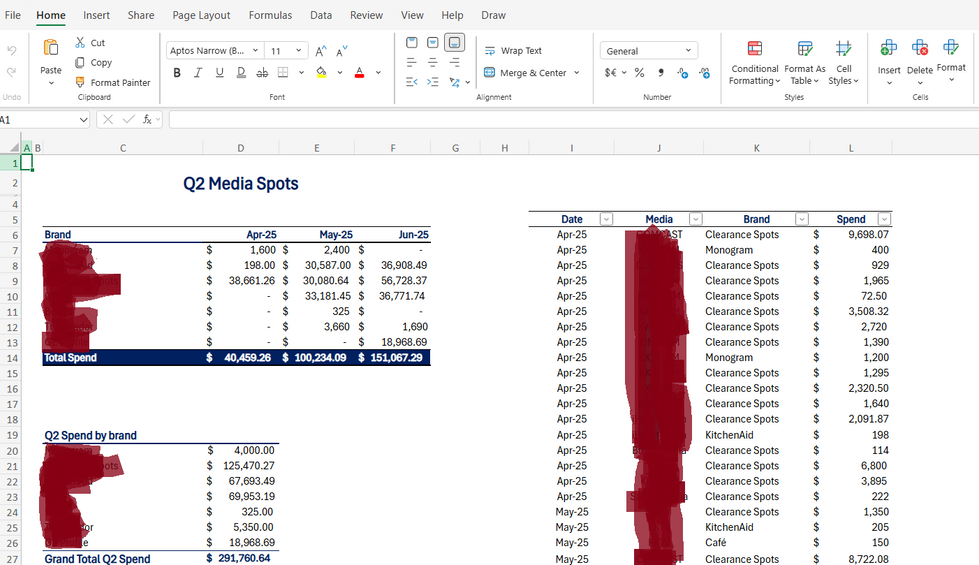Click the Merge & Center button
979x565 pixels.
(x=525, y=72)
